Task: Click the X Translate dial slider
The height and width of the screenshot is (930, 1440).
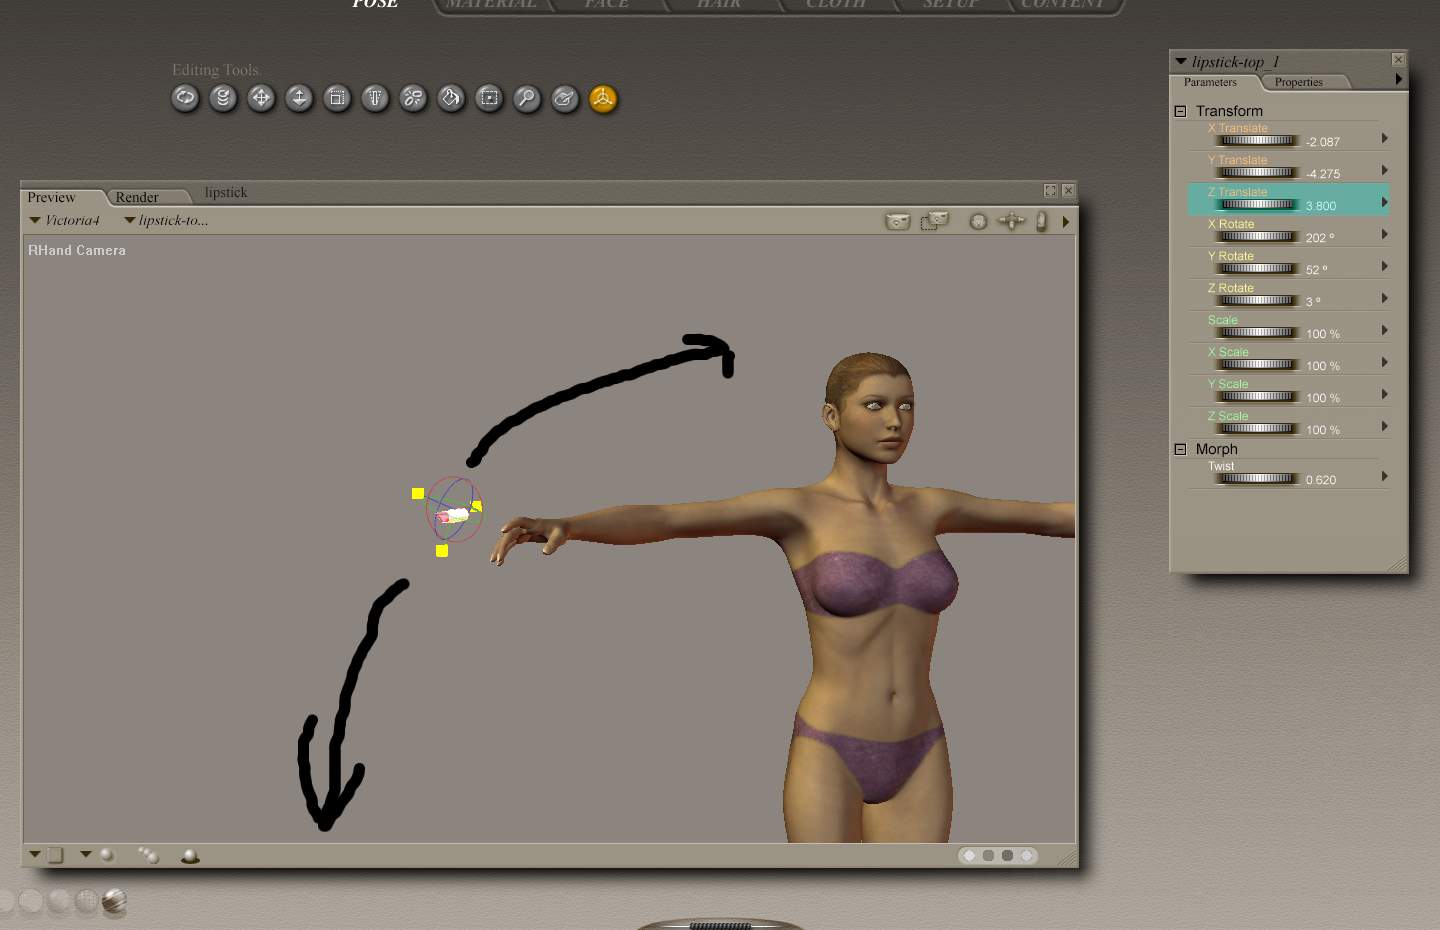Action: coord(1257,141)
